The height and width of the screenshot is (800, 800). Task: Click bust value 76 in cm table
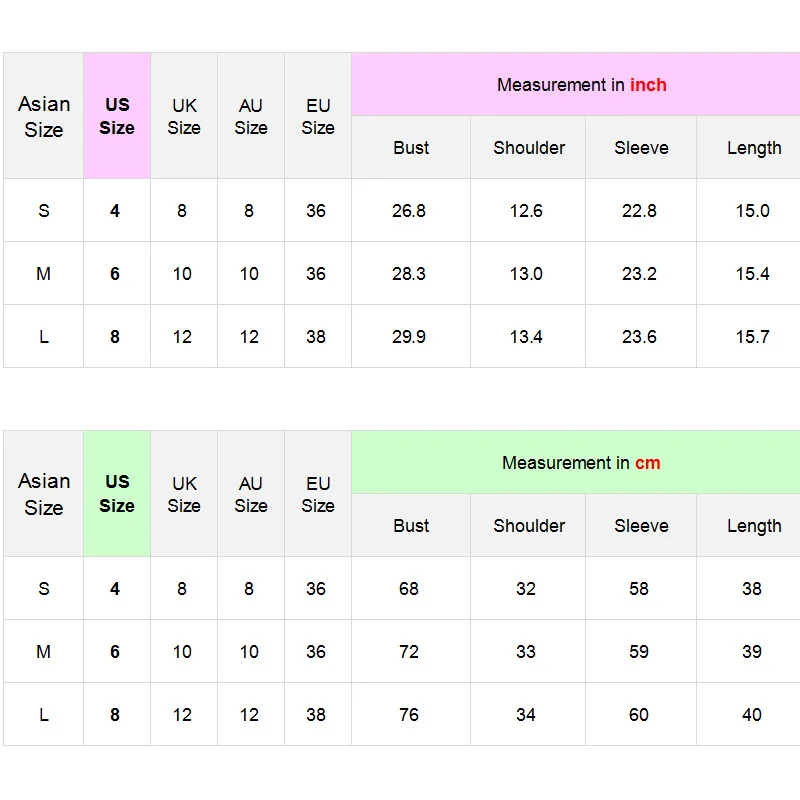[411, 714]
